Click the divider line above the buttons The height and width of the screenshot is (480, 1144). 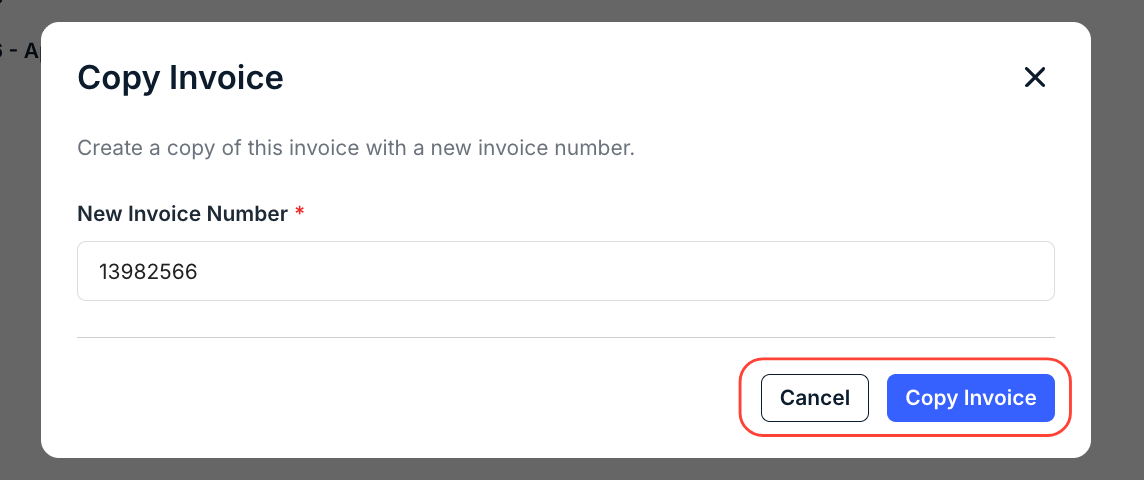click(565, 337)
